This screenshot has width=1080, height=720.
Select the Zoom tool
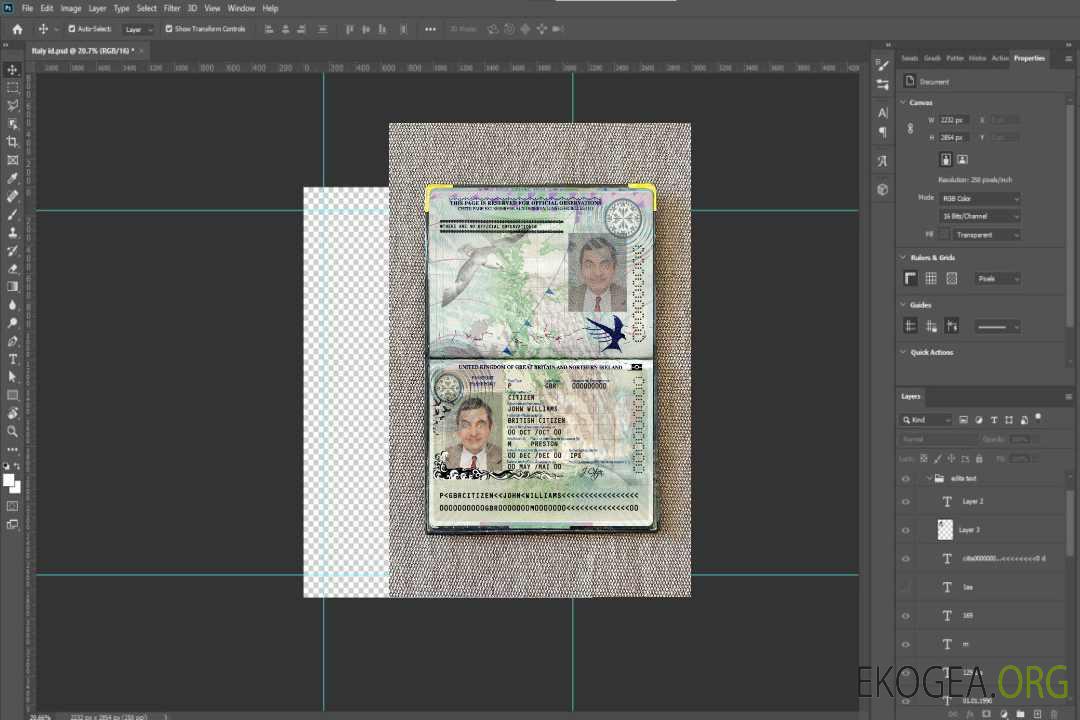tap(12, 431)
